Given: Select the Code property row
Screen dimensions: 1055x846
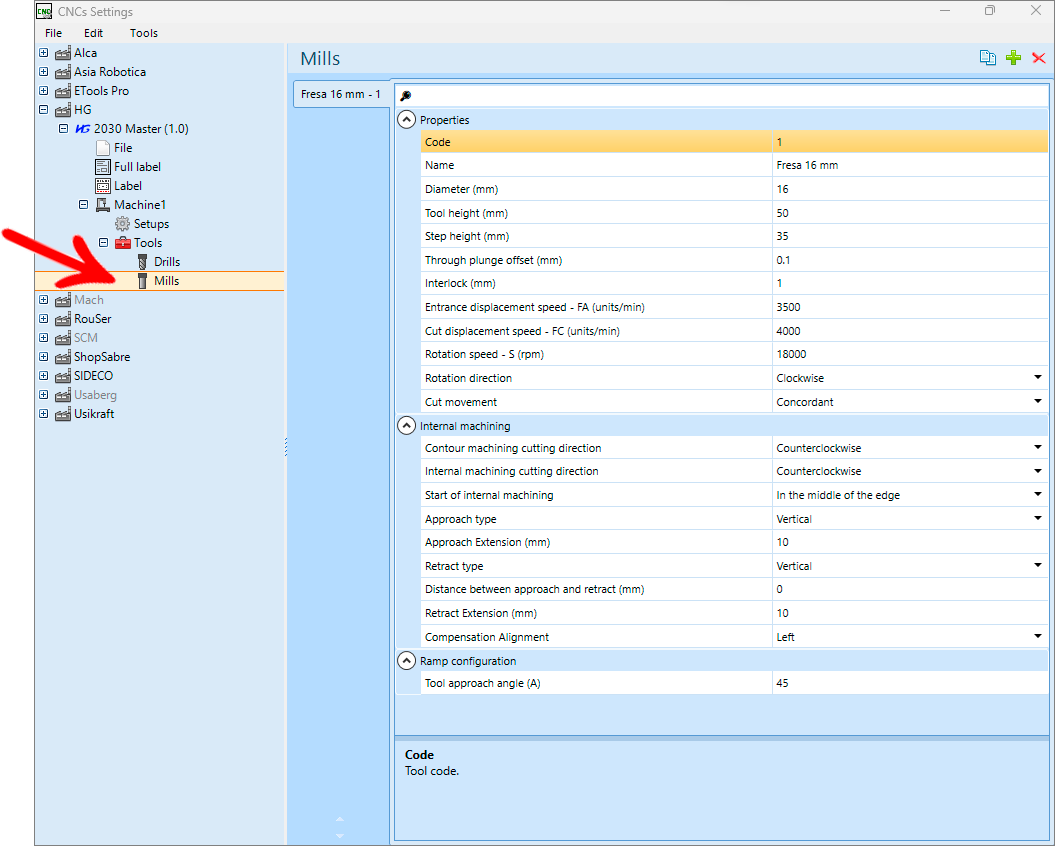Looking at the screenshot, I should 734,142.
